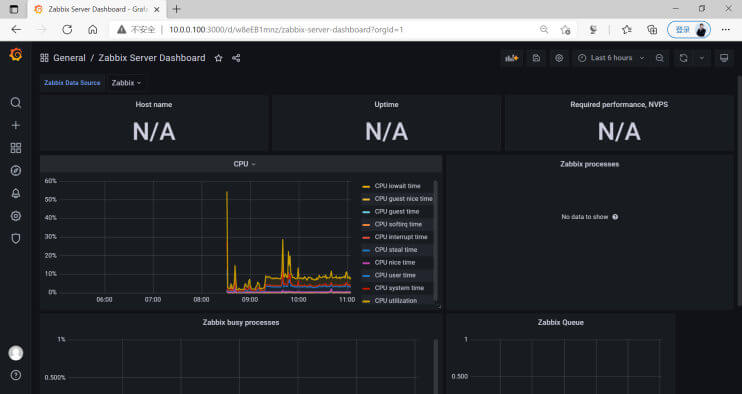This screenshot has width=742, height=394.
Task: Open browser Collections icon
Action: [652, 29]
